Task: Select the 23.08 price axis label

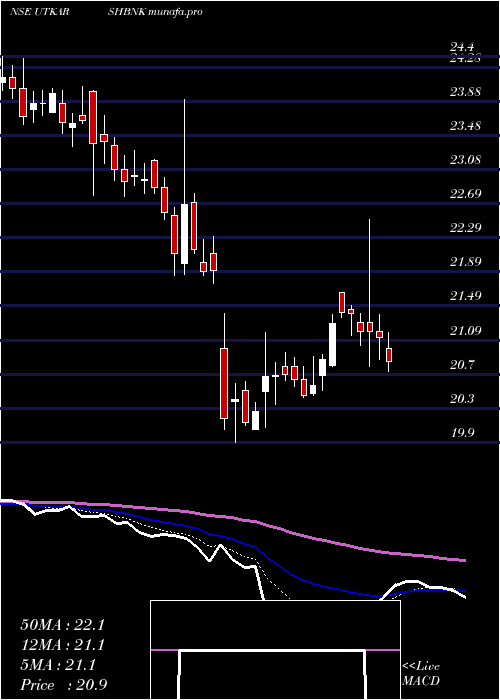Action: [465, 160]
